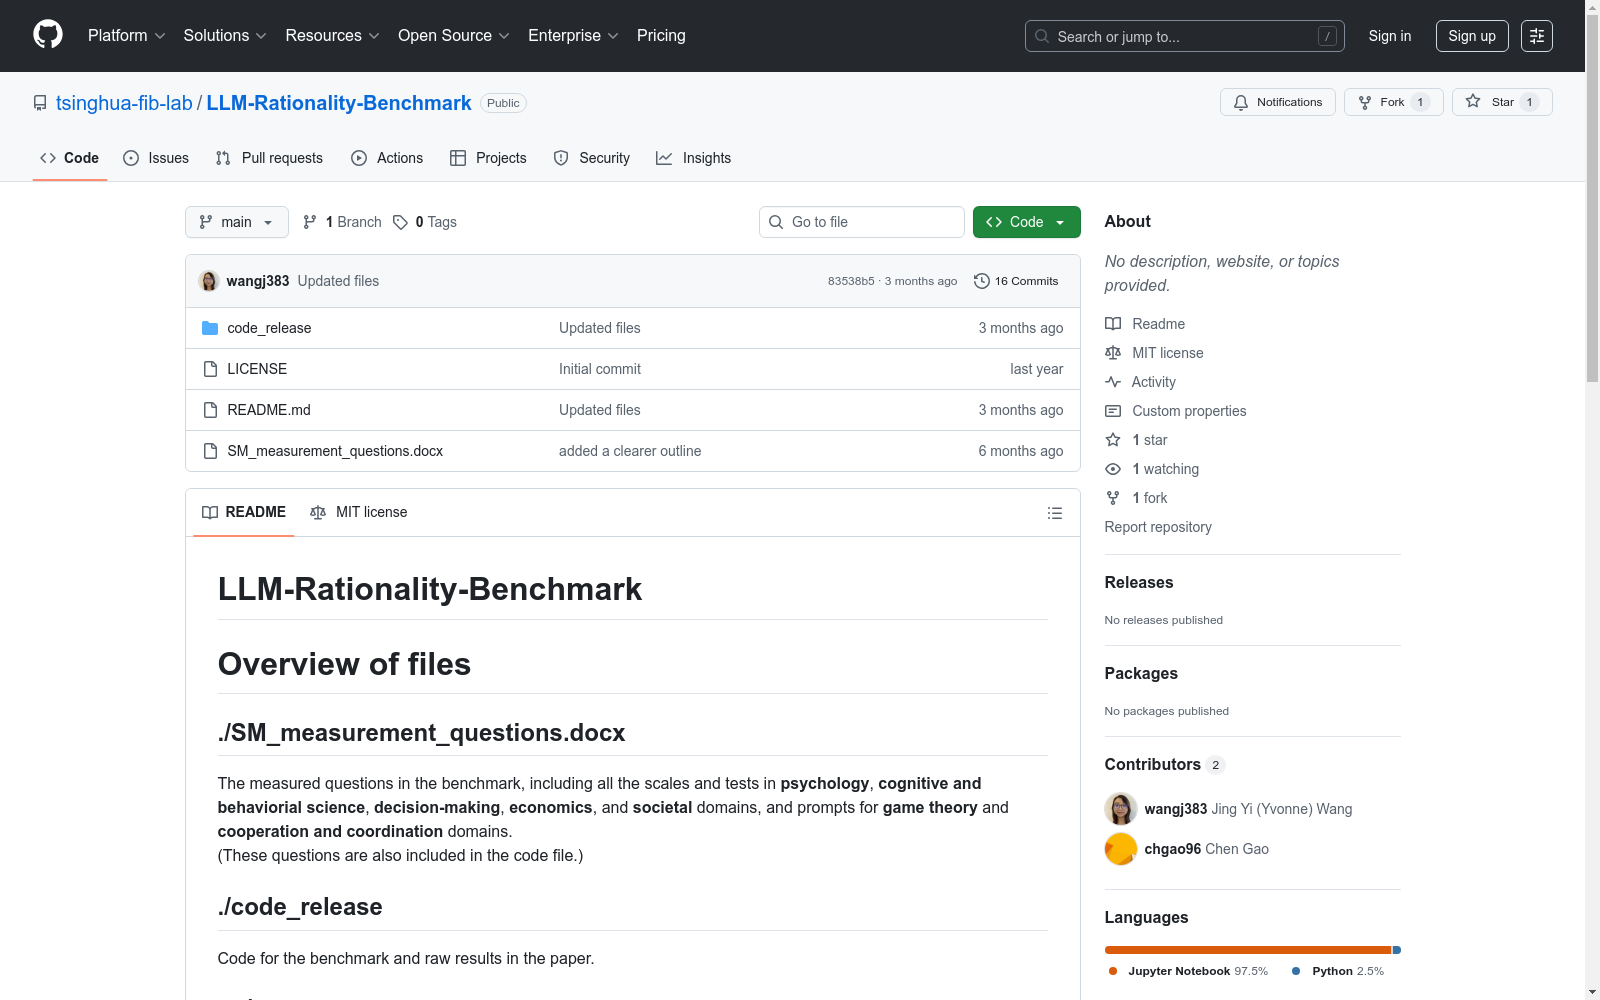The image size is (1600, 1000).
Task: Click the commit history clock icon
Action: (982, 281)
